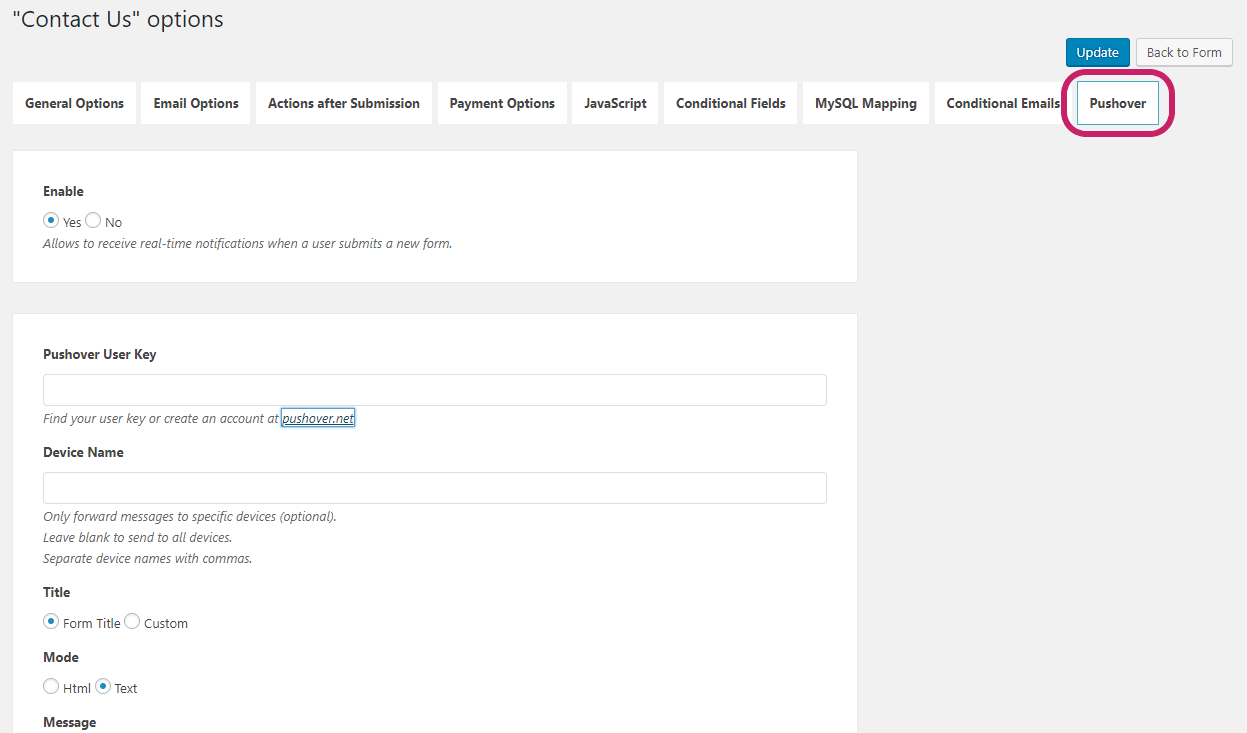Focus the Pushover User Key field
The height and width of the screenshot is (733, 1247).
(435, 390)
